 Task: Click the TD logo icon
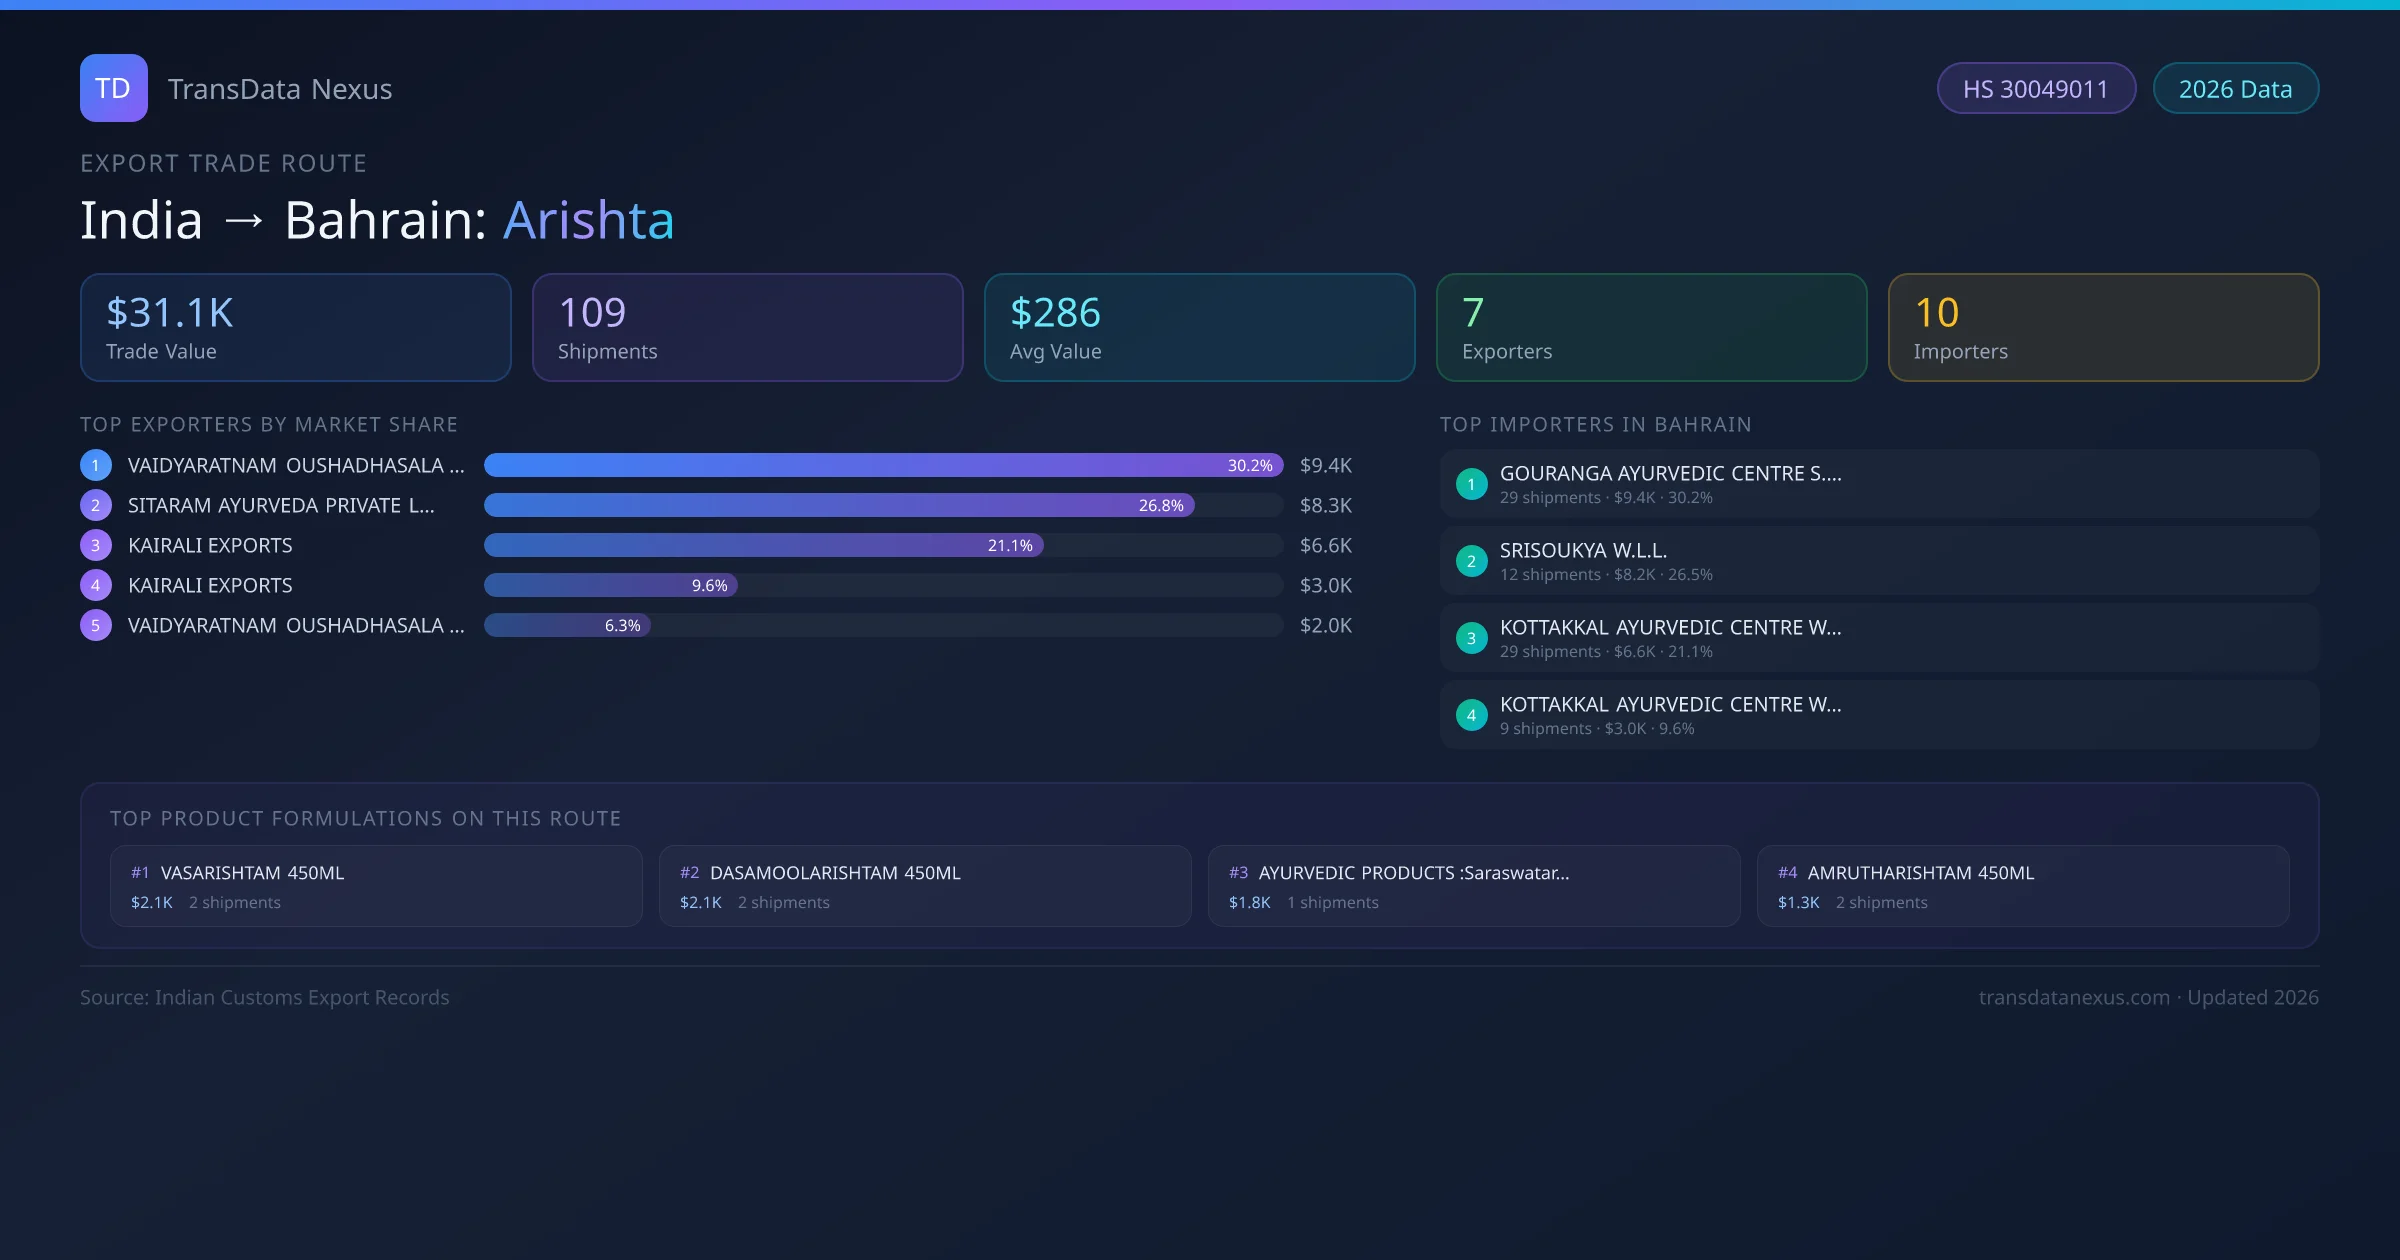113,88
